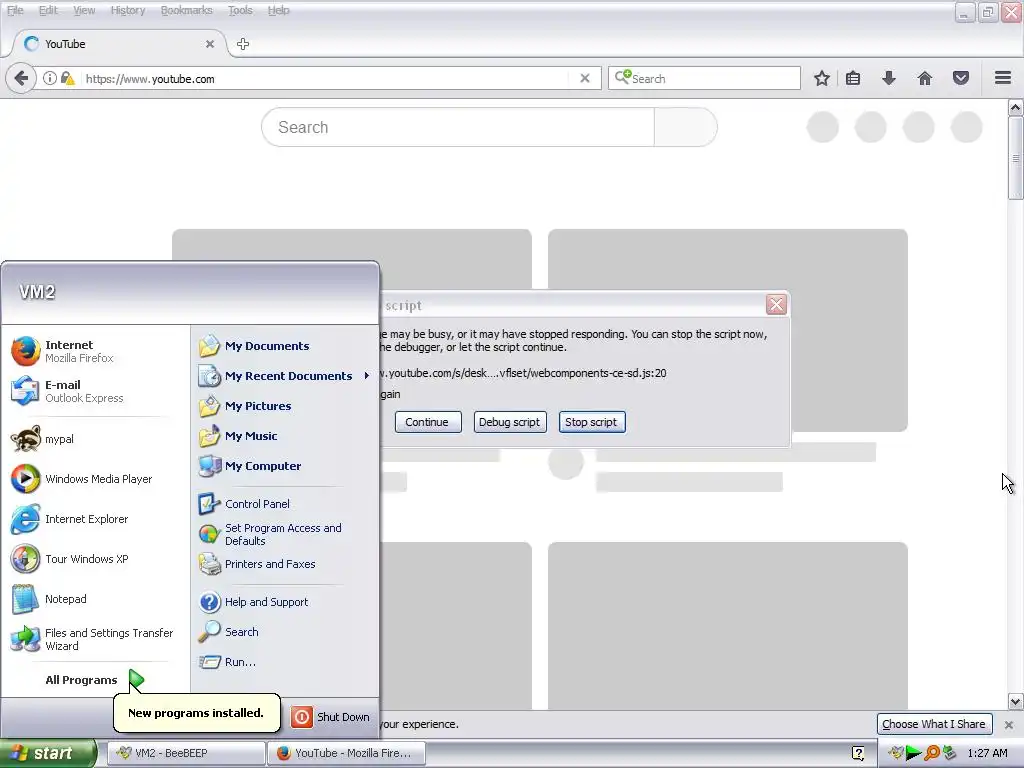The image size is (1024, 768).
Task: Save page to Pocket icon
Action: pyautogui.click(x=961, y=78)
